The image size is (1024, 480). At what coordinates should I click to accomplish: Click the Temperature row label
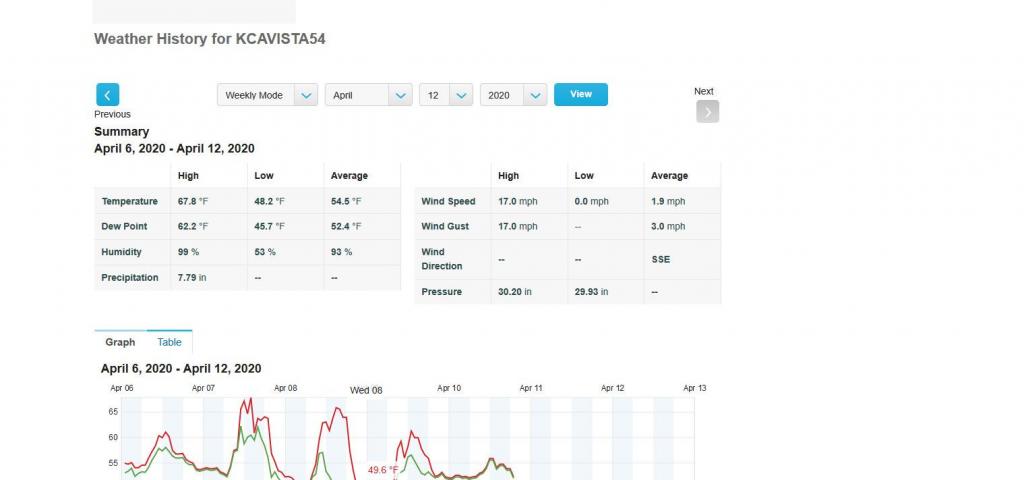click(x=129, y=201)
